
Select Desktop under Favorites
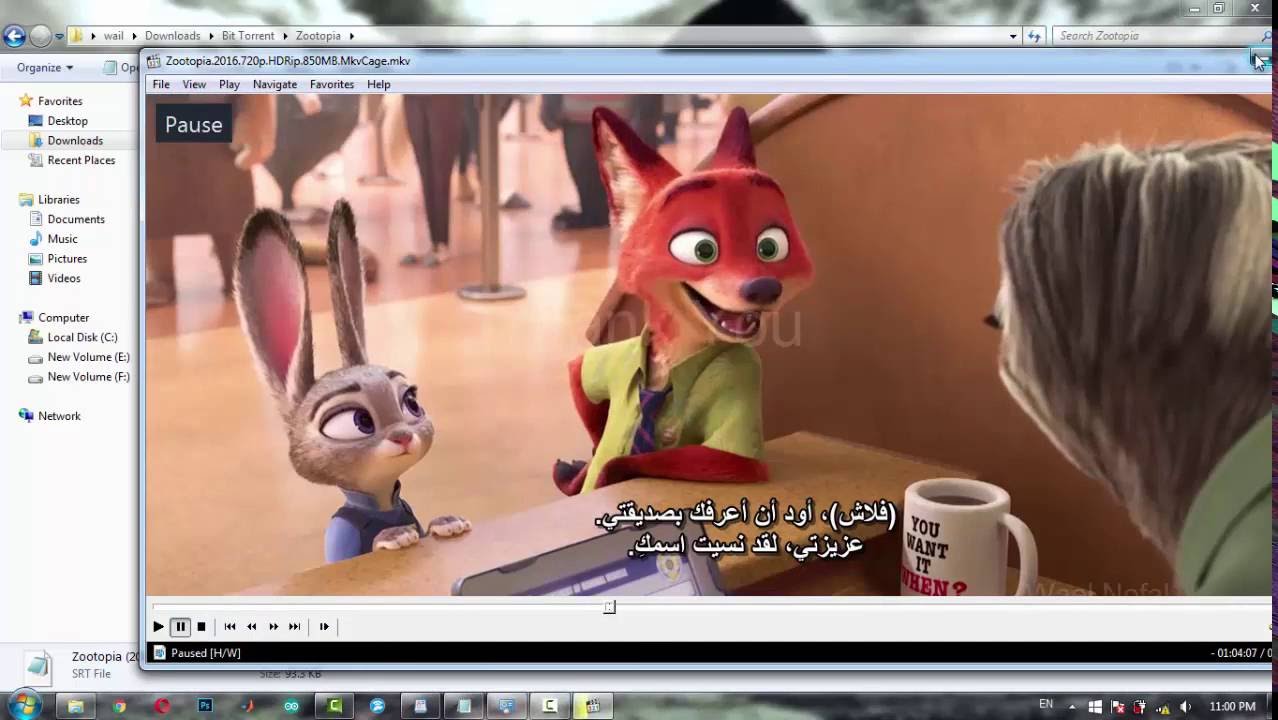[x=67, y=121]
